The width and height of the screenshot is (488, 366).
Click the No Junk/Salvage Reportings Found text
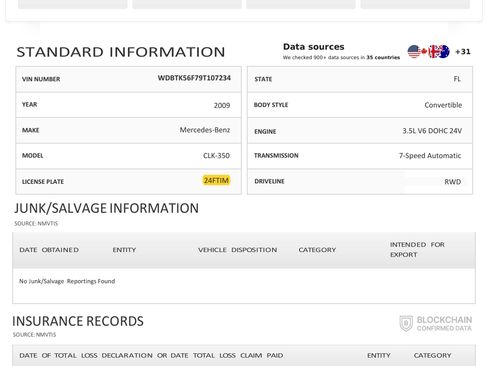click(67, 281)
